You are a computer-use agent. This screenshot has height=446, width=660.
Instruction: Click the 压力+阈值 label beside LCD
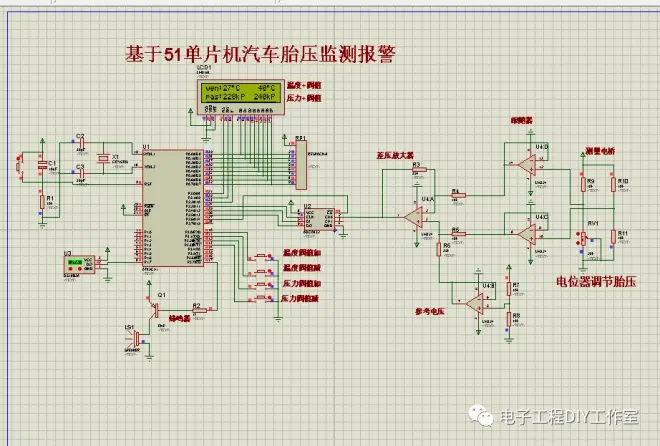[304, 98]
